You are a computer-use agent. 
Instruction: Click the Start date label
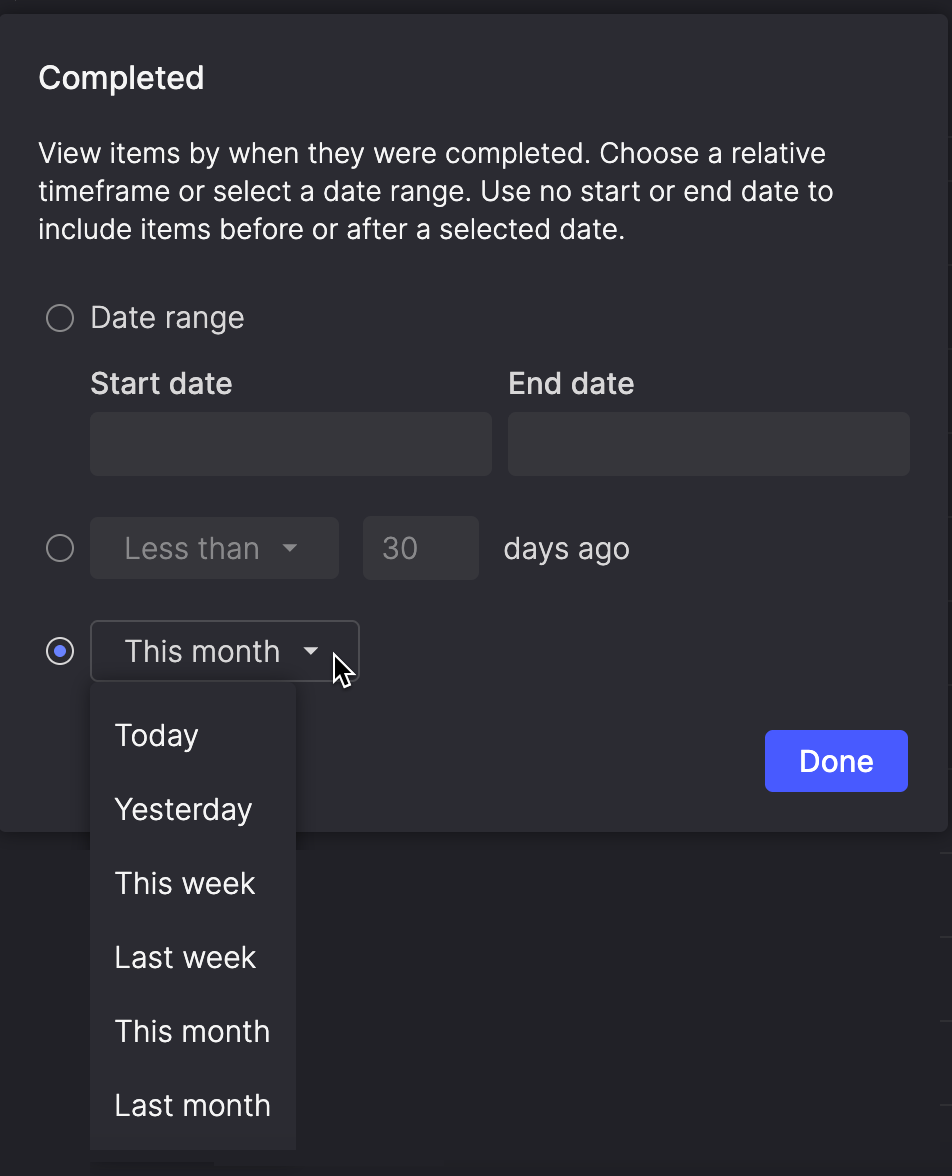point(161,384)
